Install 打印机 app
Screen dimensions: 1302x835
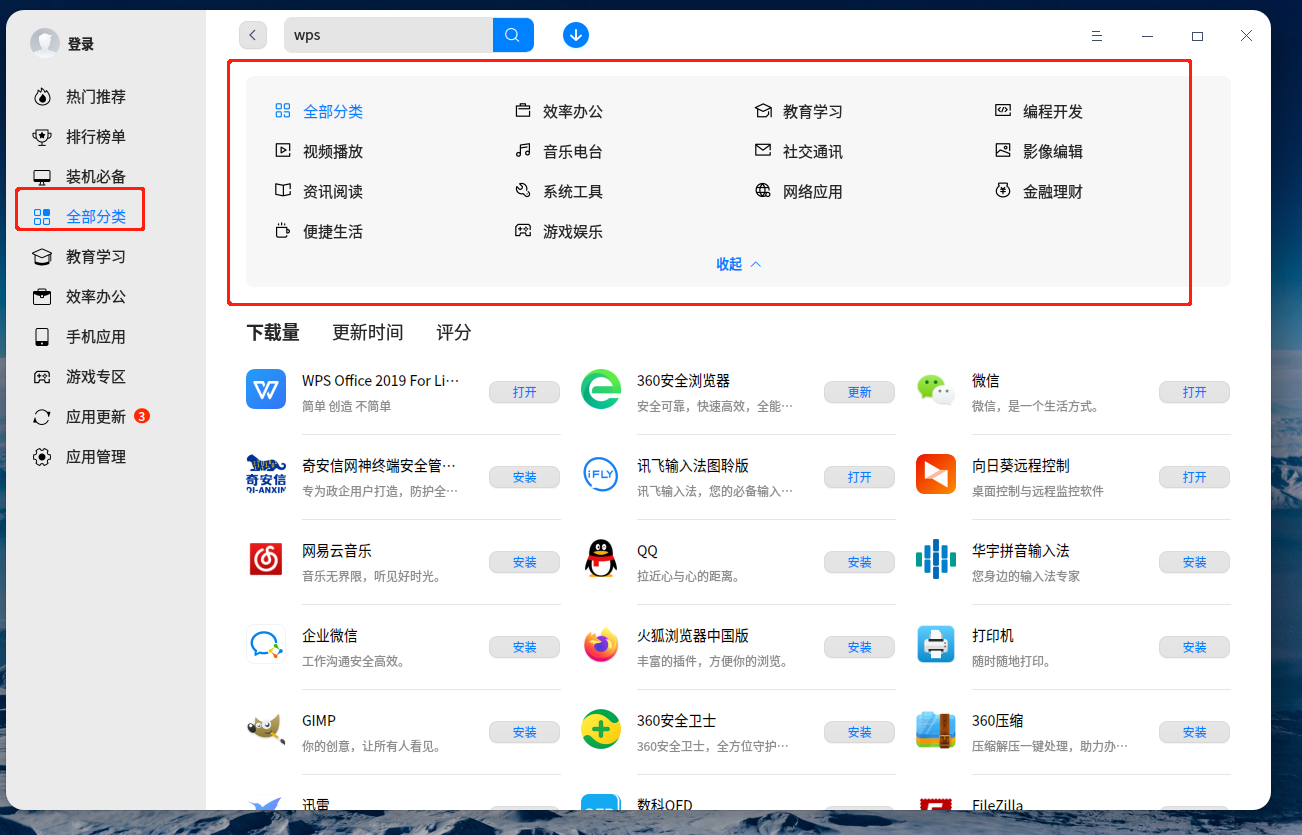1195,647
